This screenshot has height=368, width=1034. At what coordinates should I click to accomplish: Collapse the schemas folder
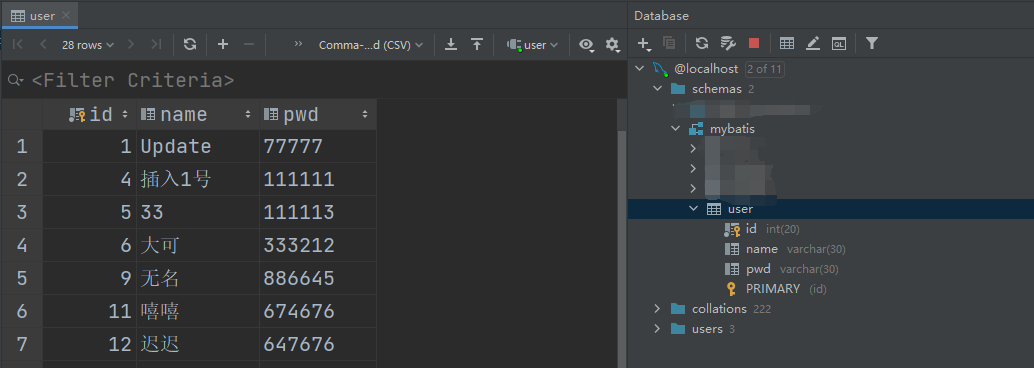657,89
